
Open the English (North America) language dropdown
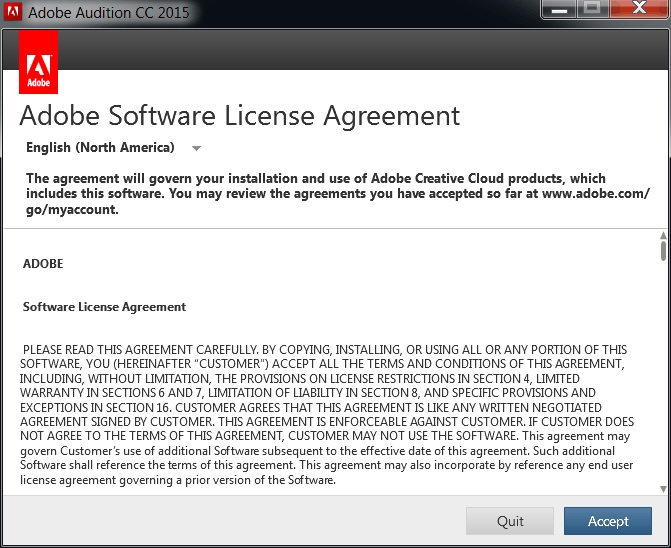click(113, 148)
